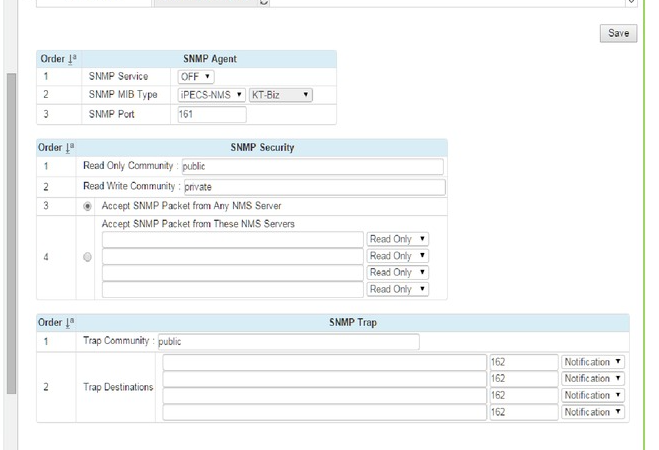Click the Read Write Community field

click(312, 186)
